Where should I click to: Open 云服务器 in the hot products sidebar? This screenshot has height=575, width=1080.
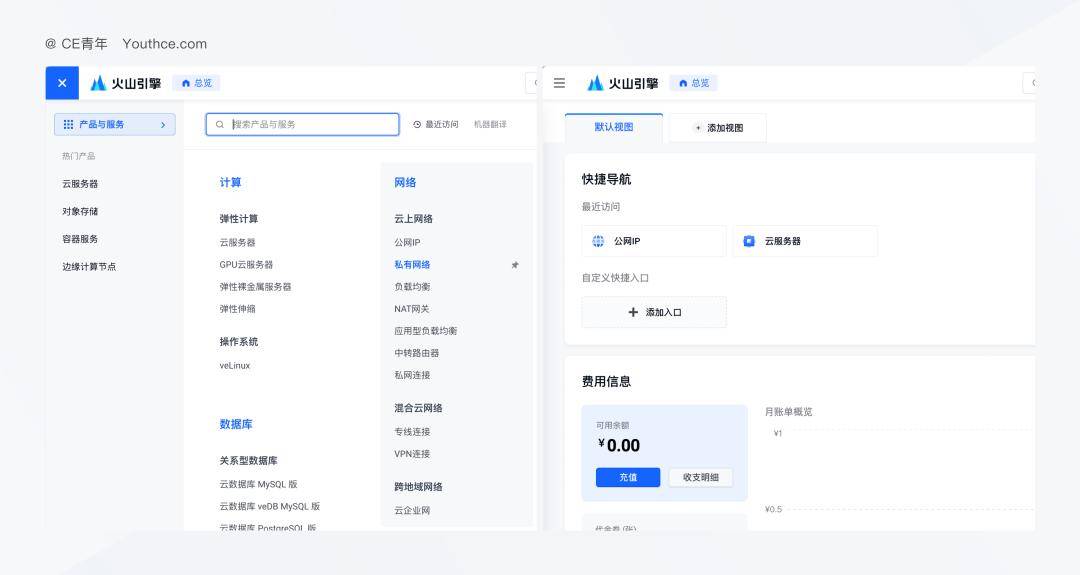tap(80, 184)
